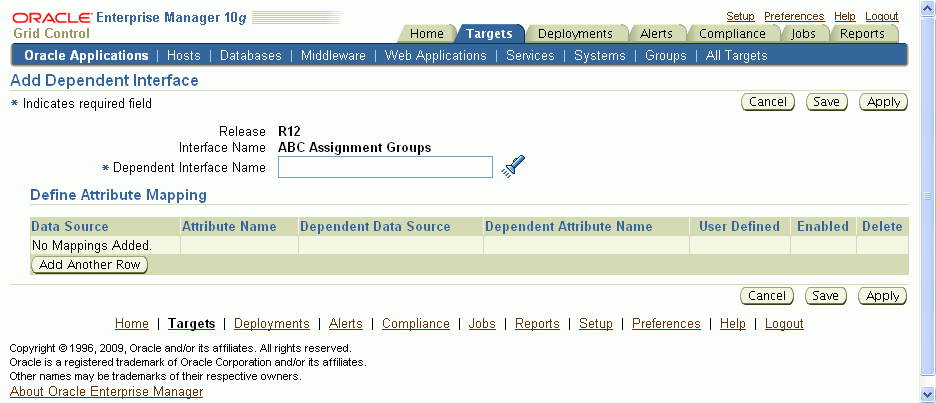936x403 pixels.
Task: Click the footer Help link
Action: [732, 324]
